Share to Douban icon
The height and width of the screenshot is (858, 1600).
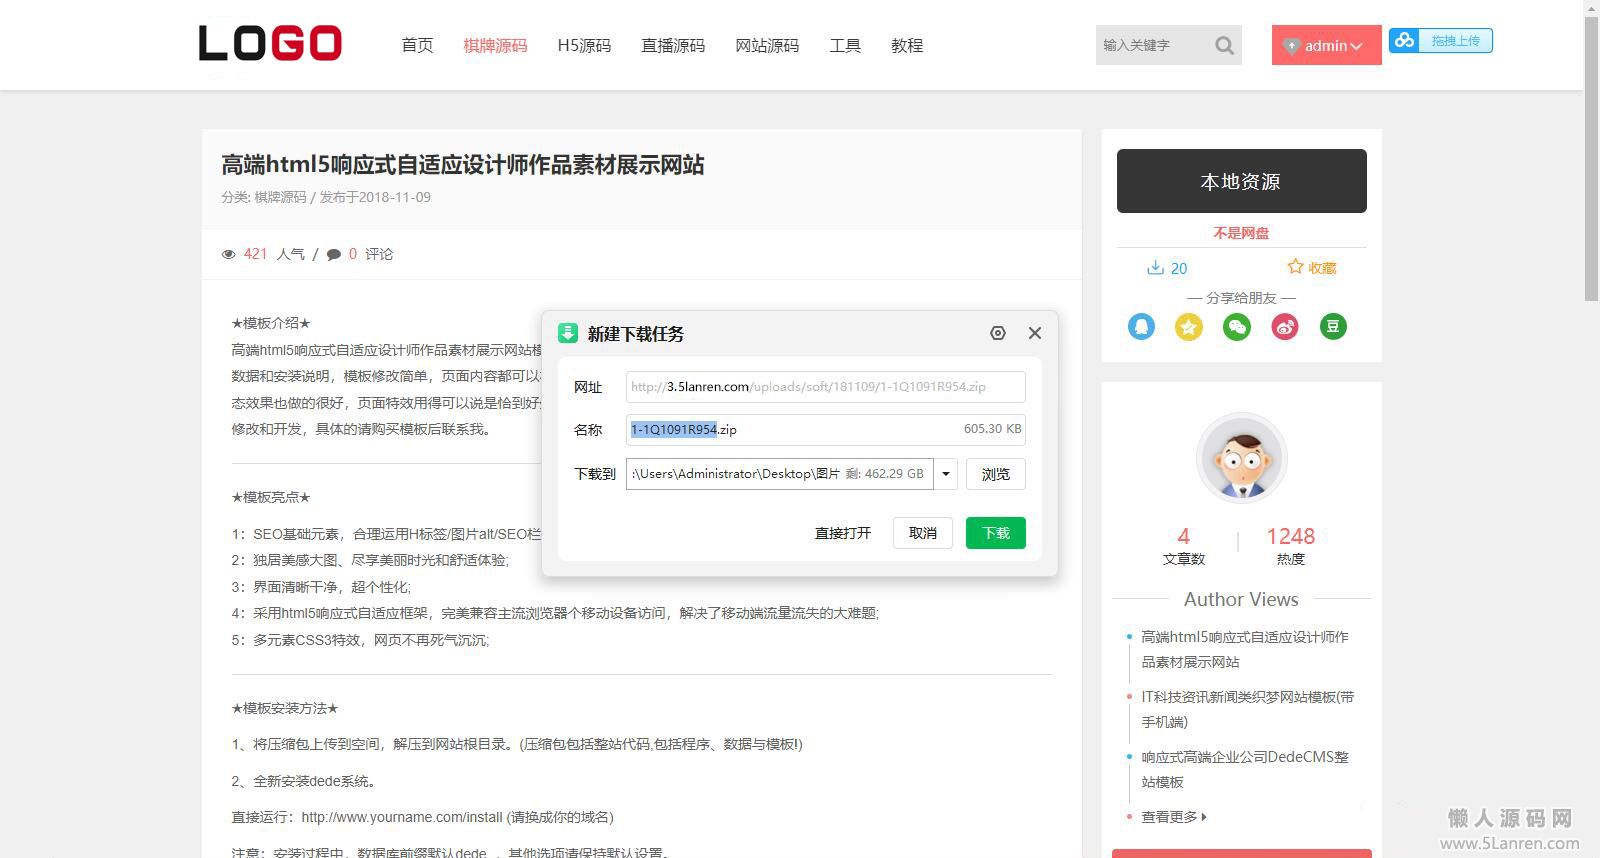tap(1333, 327)
